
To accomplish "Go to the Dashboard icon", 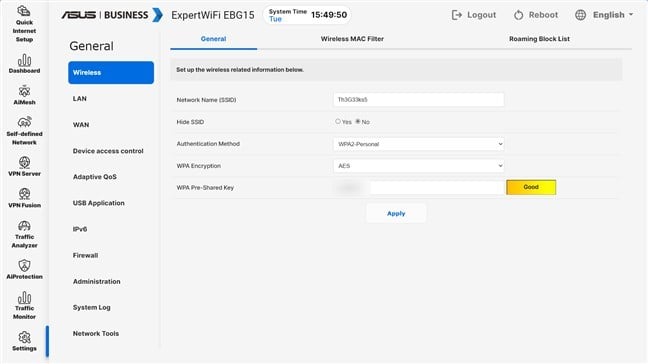I will tap(24, 60).
